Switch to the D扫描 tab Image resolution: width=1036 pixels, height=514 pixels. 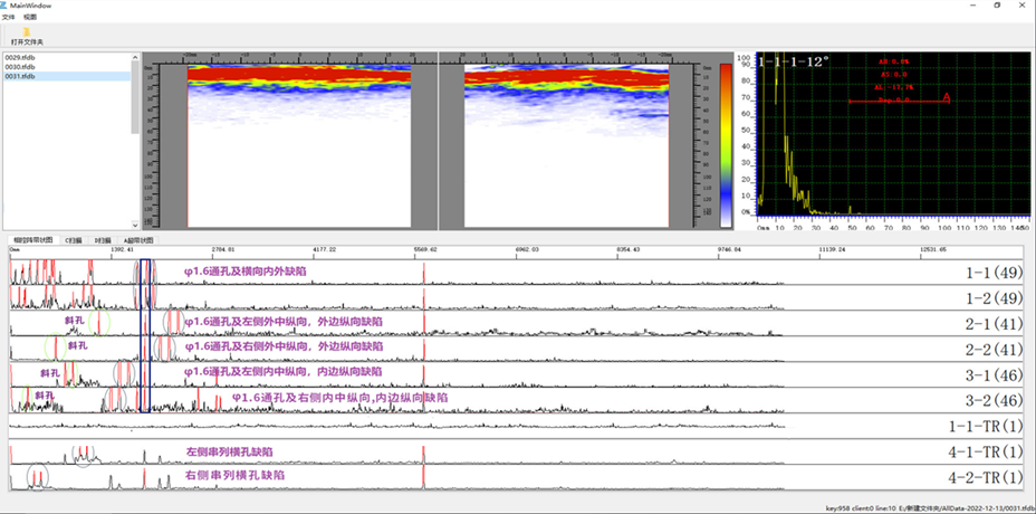[x=102, y=240]
